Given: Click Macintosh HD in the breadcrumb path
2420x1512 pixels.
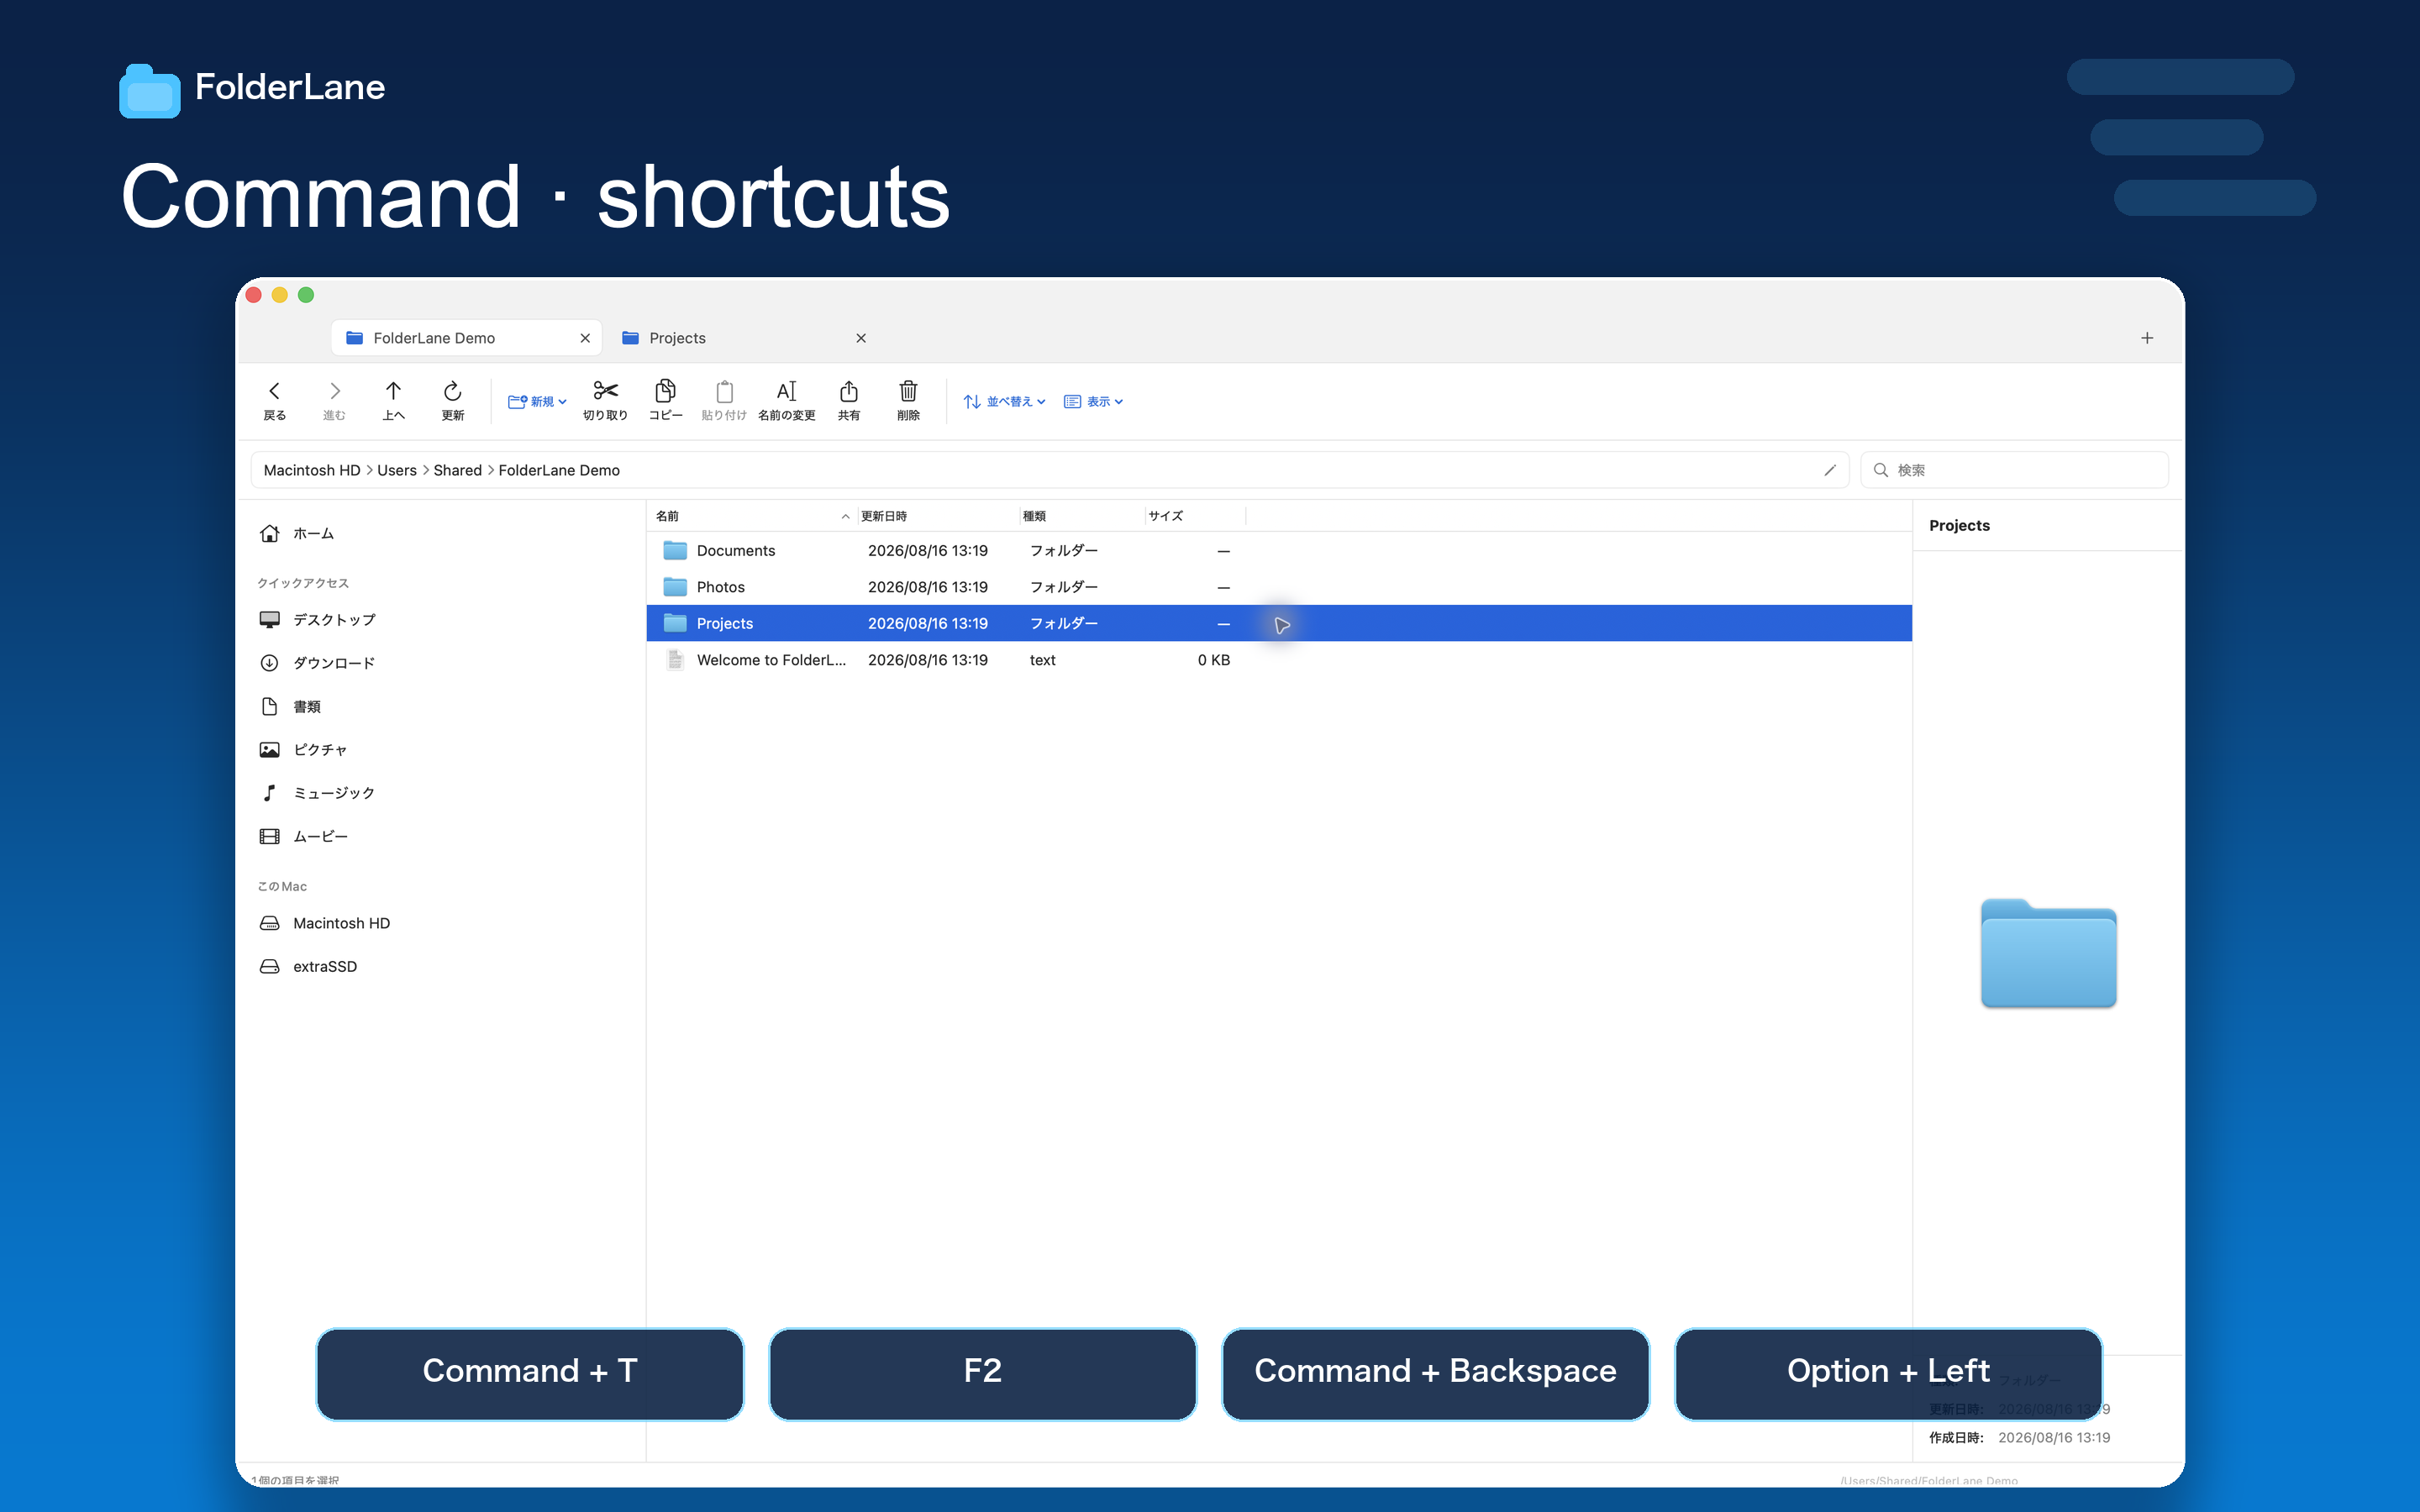Looking at the screenshot, I should pyautogui.click(x=312, y=470).
